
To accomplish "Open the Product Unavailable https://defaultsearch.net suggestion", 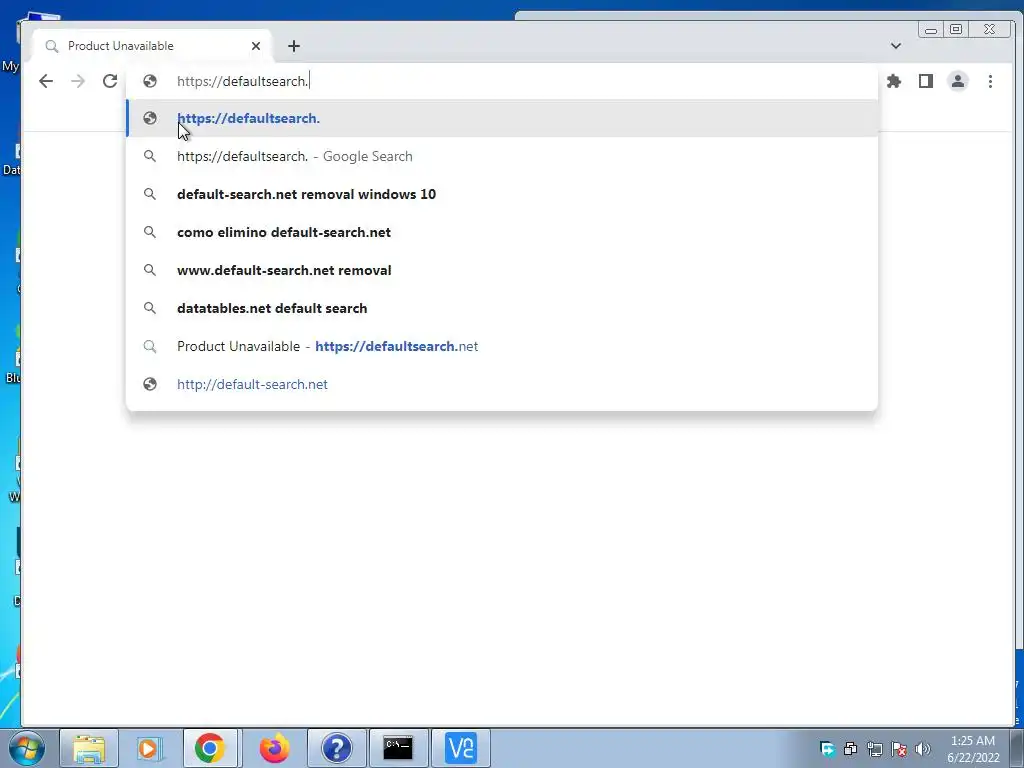I will (502, 345).
